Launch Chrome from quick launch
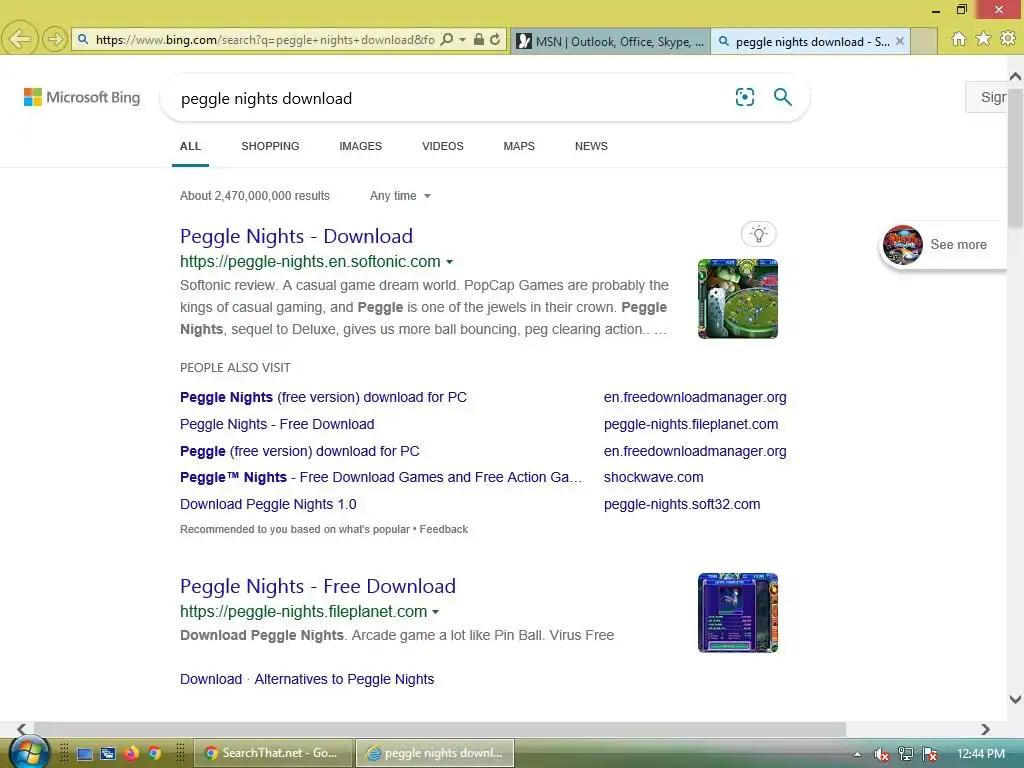The image size is (1024, 768). [x=154, y=754]
